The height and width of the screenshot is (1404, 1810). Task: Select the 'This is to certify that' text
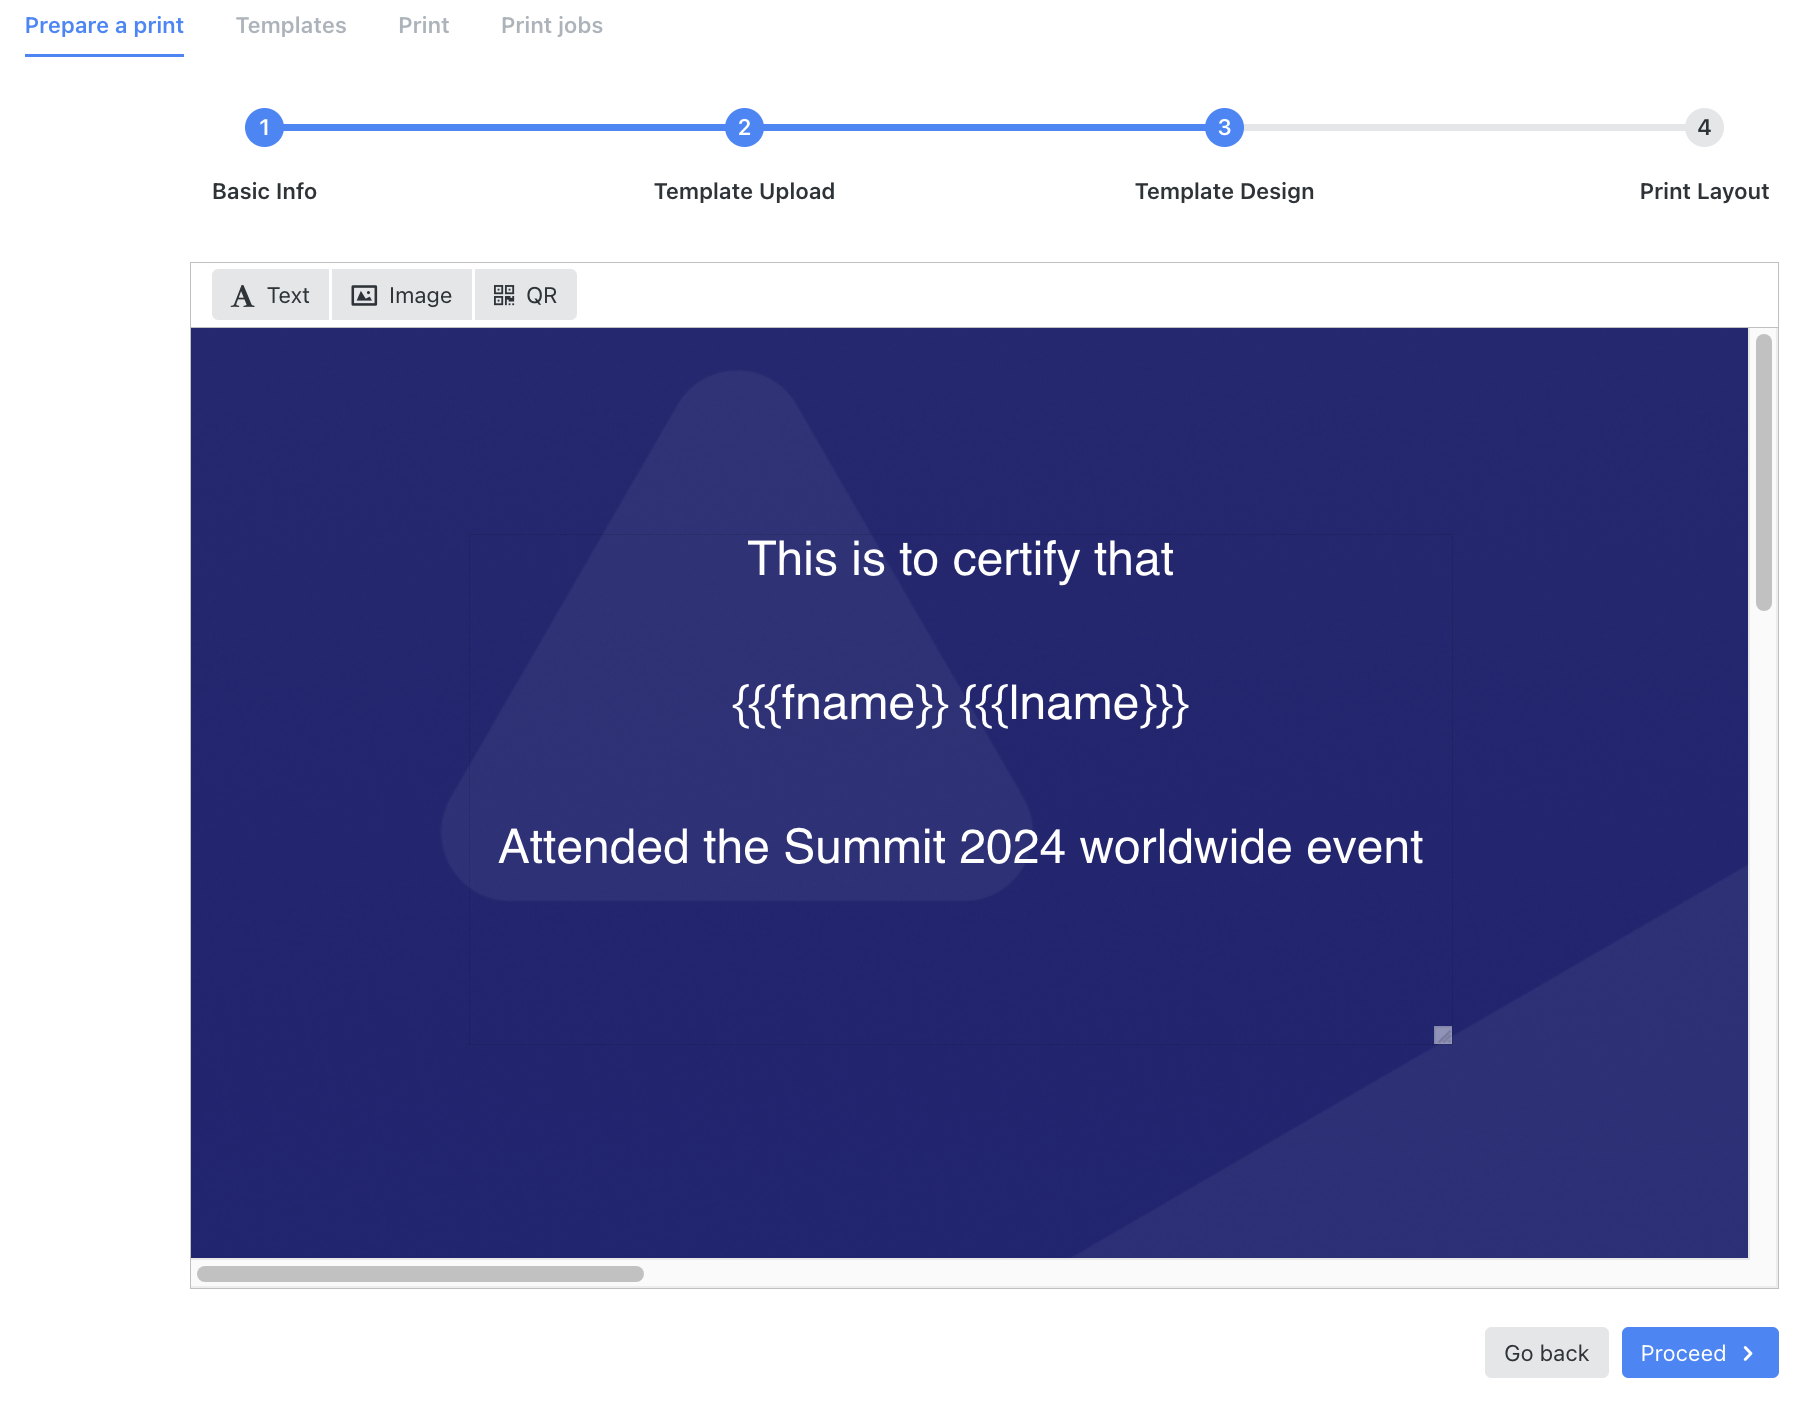[x=960, y=559]
